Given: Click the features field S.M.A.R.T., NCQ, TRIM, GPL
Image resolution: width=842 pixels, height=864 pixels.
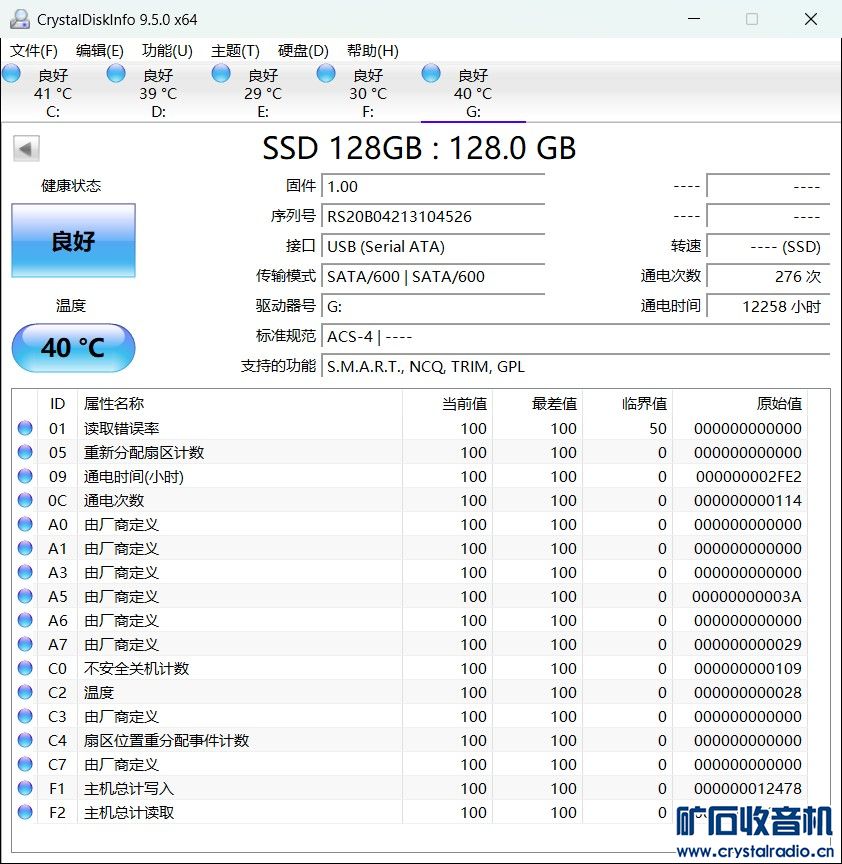Looking at the screenshot, I should [x=575, y=366].
